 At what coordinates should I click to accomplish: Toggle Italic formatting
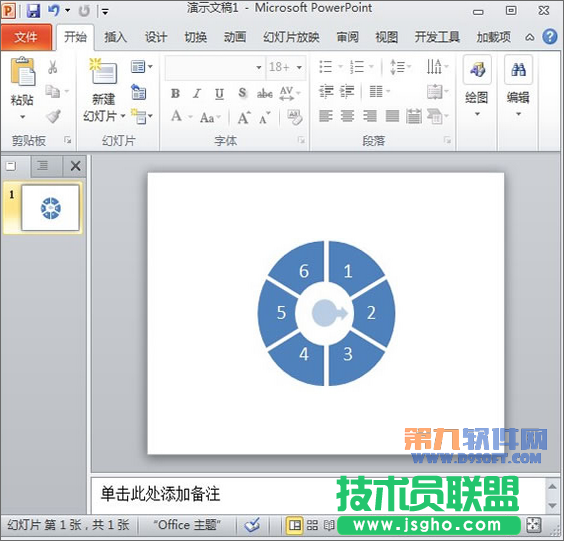197,94
